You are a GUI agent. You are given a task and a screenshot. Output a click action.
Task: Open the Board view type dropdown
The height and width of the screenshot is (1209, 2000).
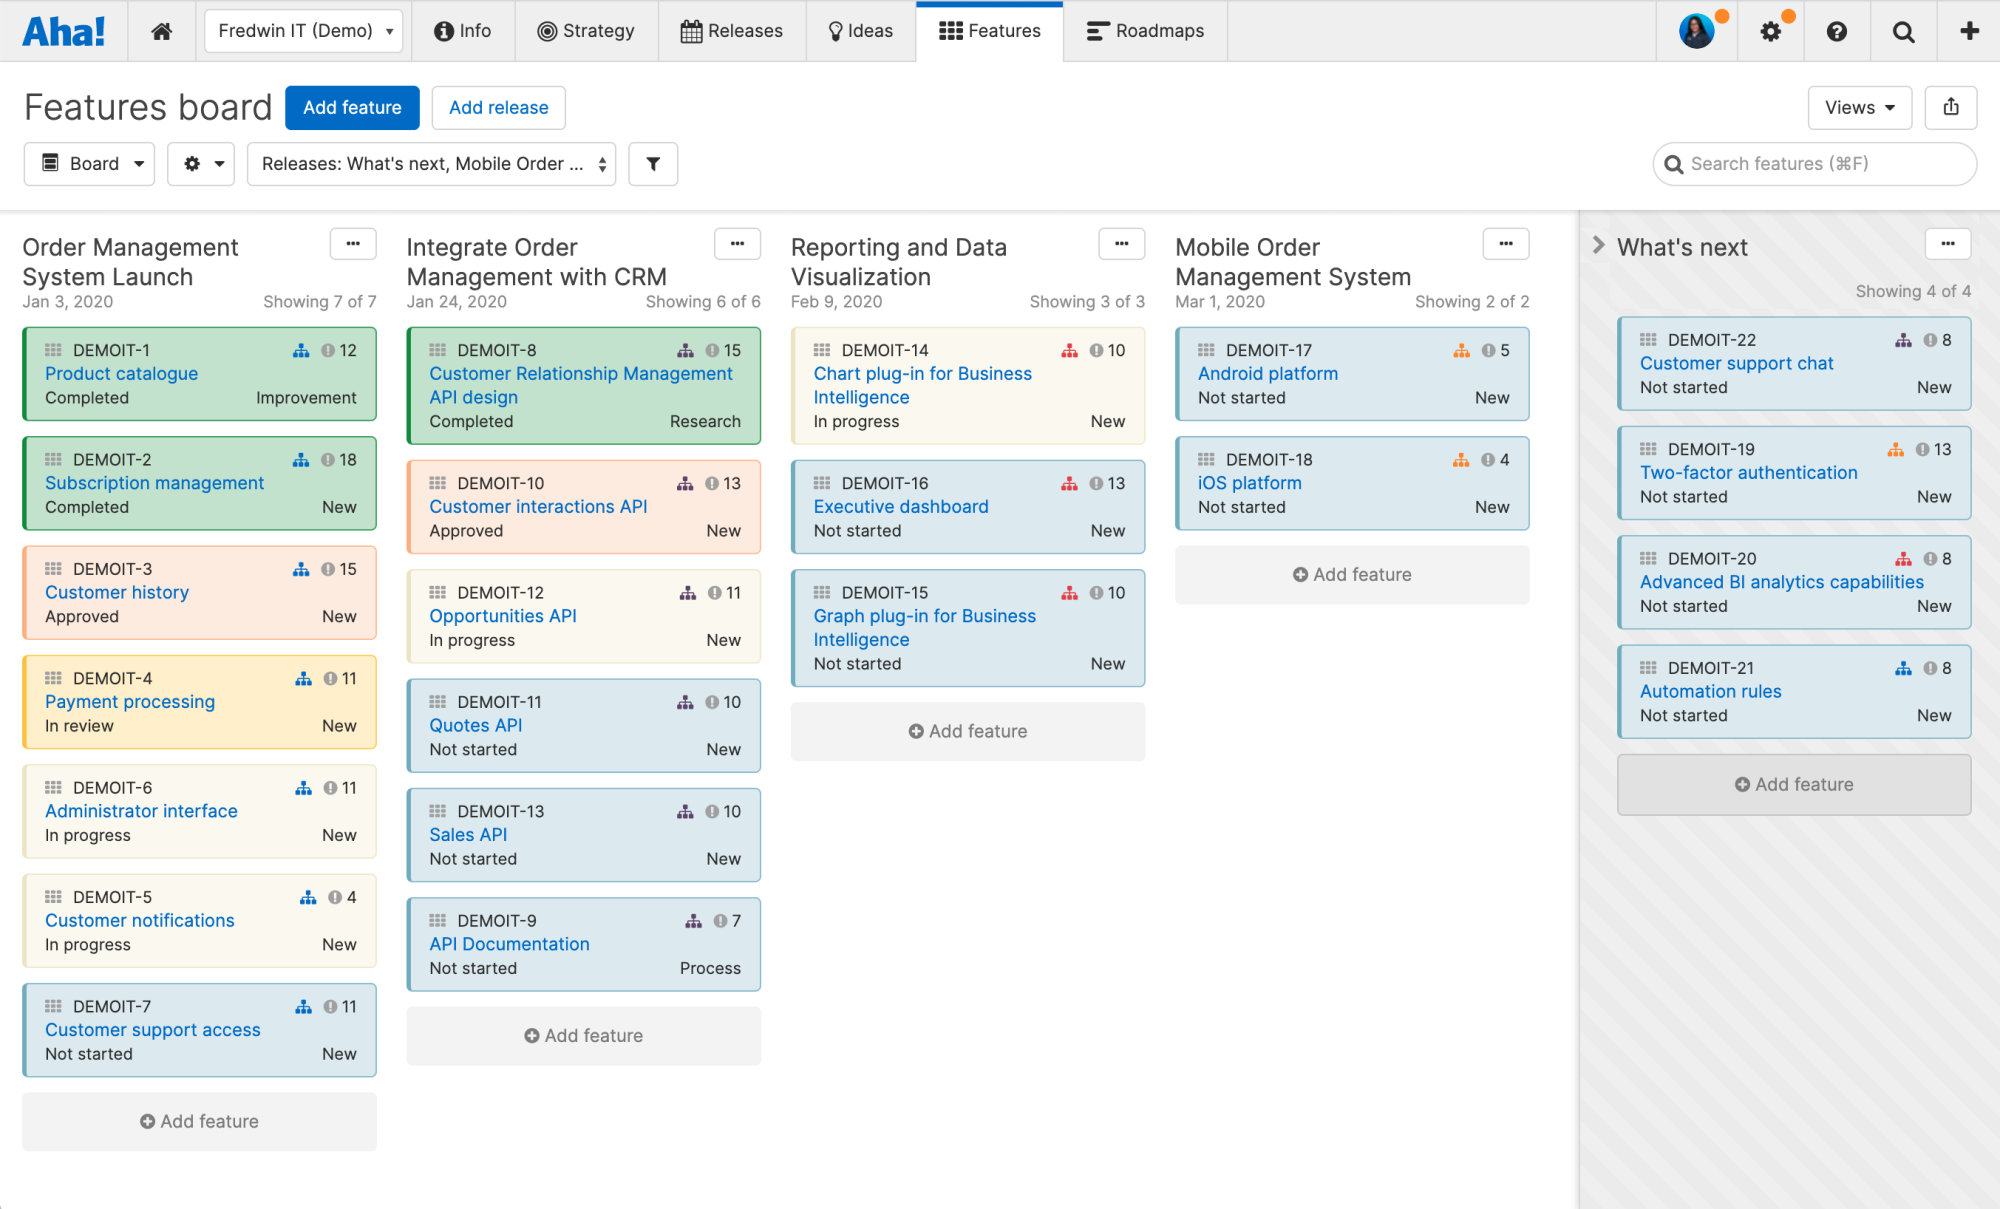pyautogui.click(x=89, y=164)
